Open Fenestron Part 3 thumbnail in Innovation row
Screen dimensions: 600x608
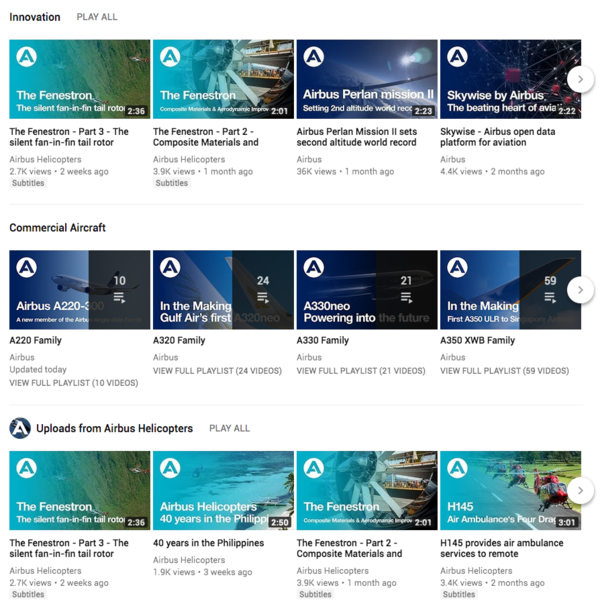click(80, 79)
